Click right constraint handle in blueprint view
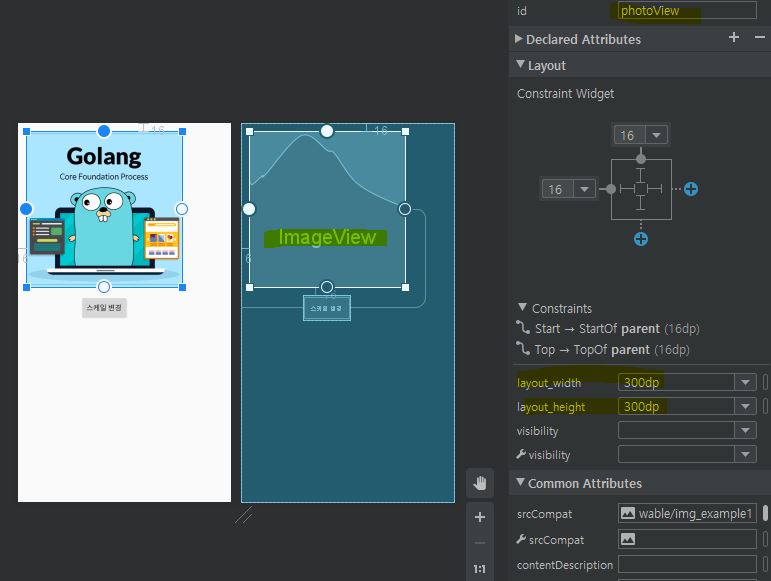The image size is (771, 581). pyautogui.click(x=405, y=209)
